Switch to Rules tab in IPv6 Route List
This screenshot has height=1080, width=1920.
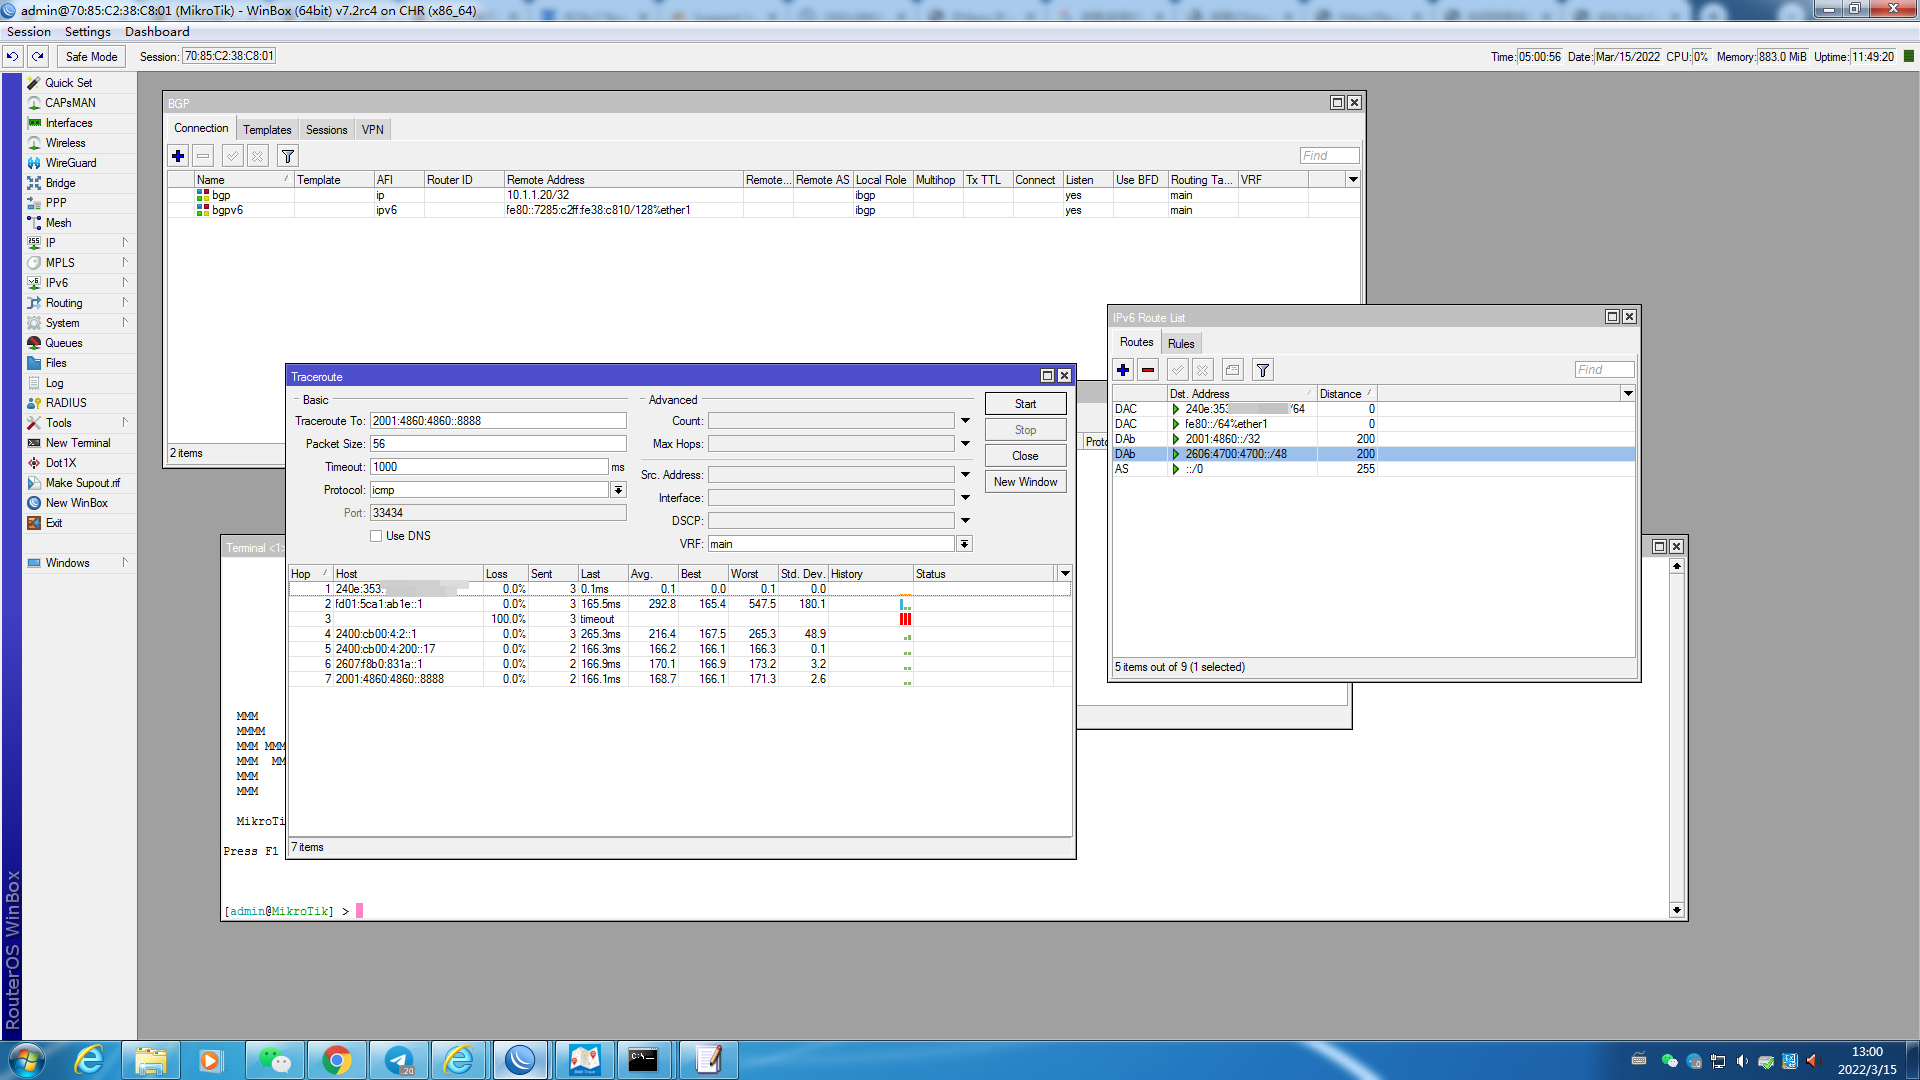(x=1181, y=344)
